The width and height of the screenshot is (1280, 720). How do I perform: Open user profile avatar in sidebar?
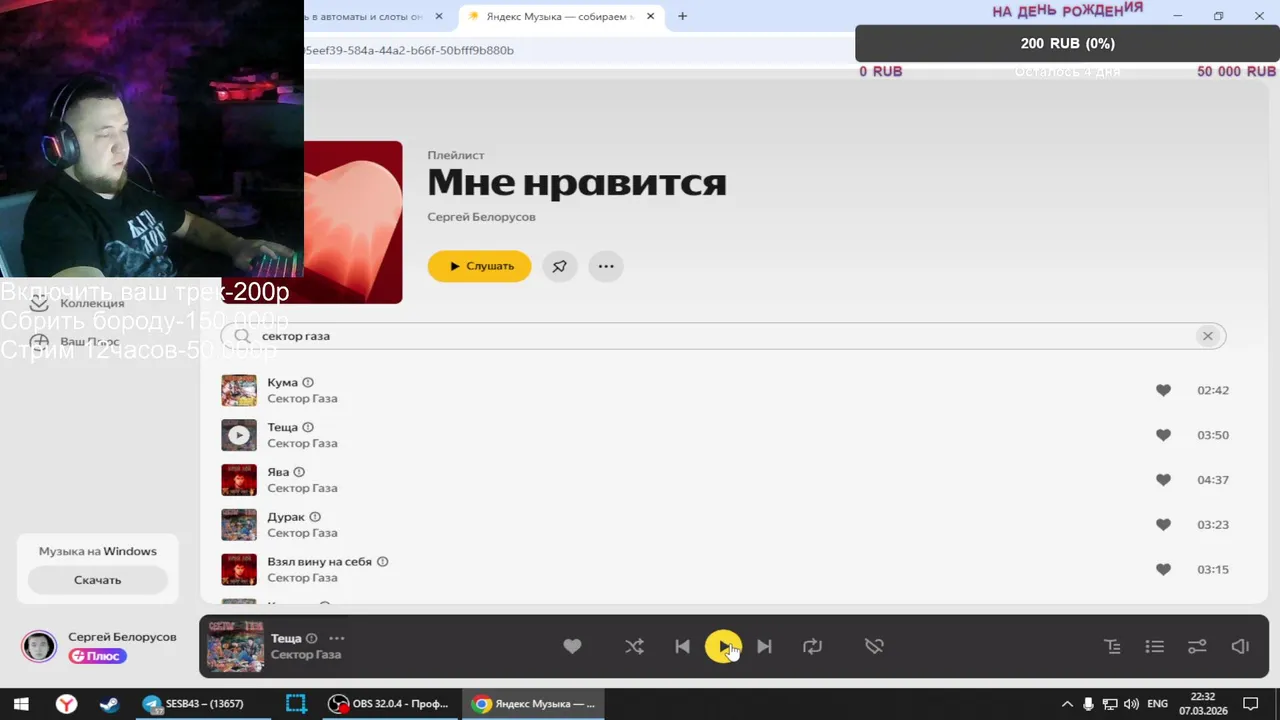[39, 646]
